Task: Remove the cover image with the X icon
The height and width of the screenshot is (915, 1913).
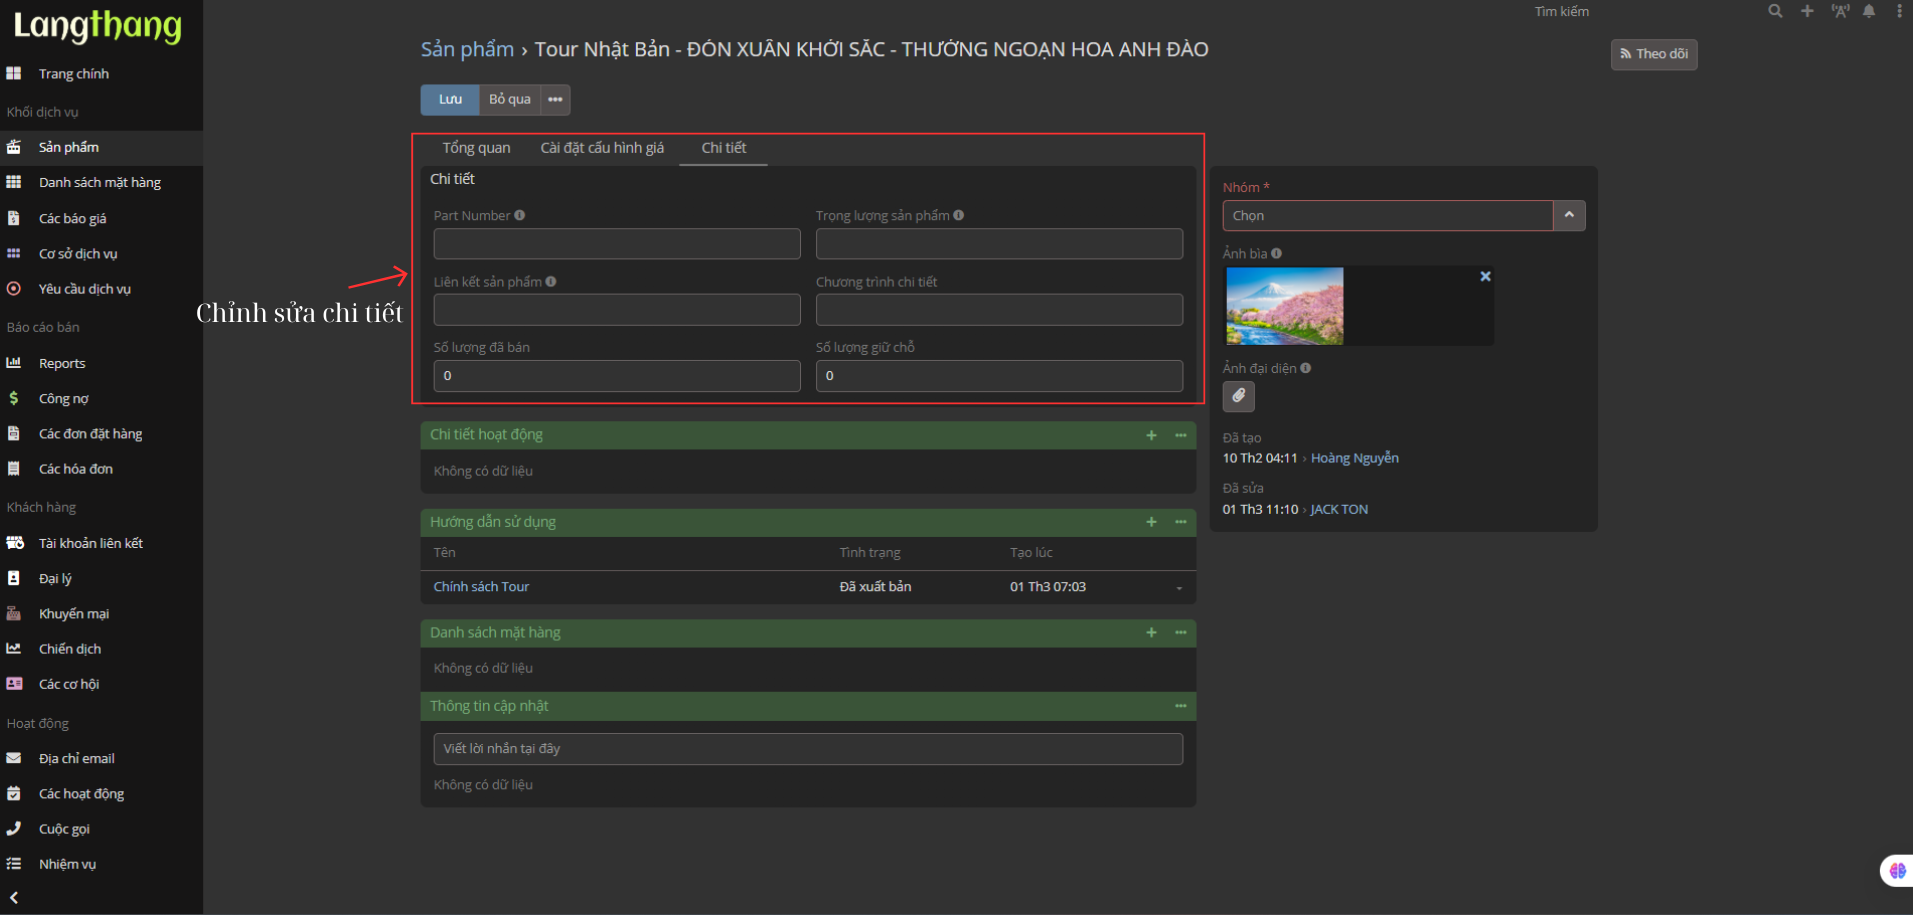Action: tap(1485, 276)
